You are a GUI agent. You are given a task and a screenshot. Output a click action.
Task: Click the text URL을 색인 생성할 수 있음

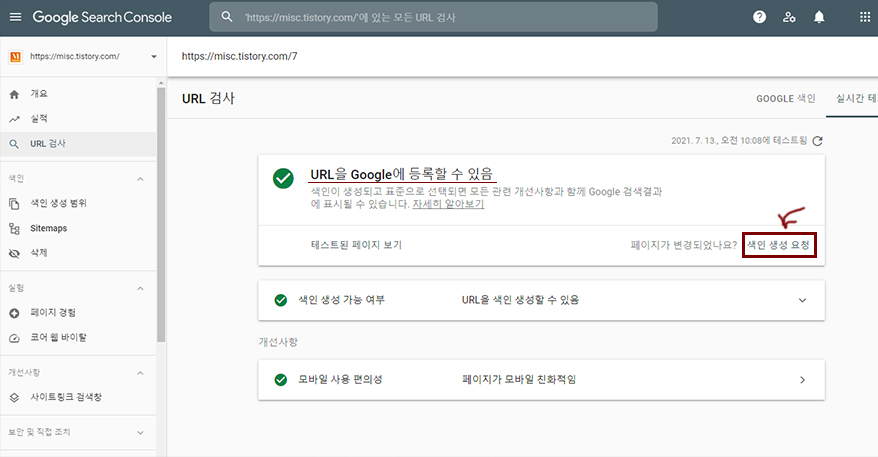pyautogui.click(x=520, y=300)
